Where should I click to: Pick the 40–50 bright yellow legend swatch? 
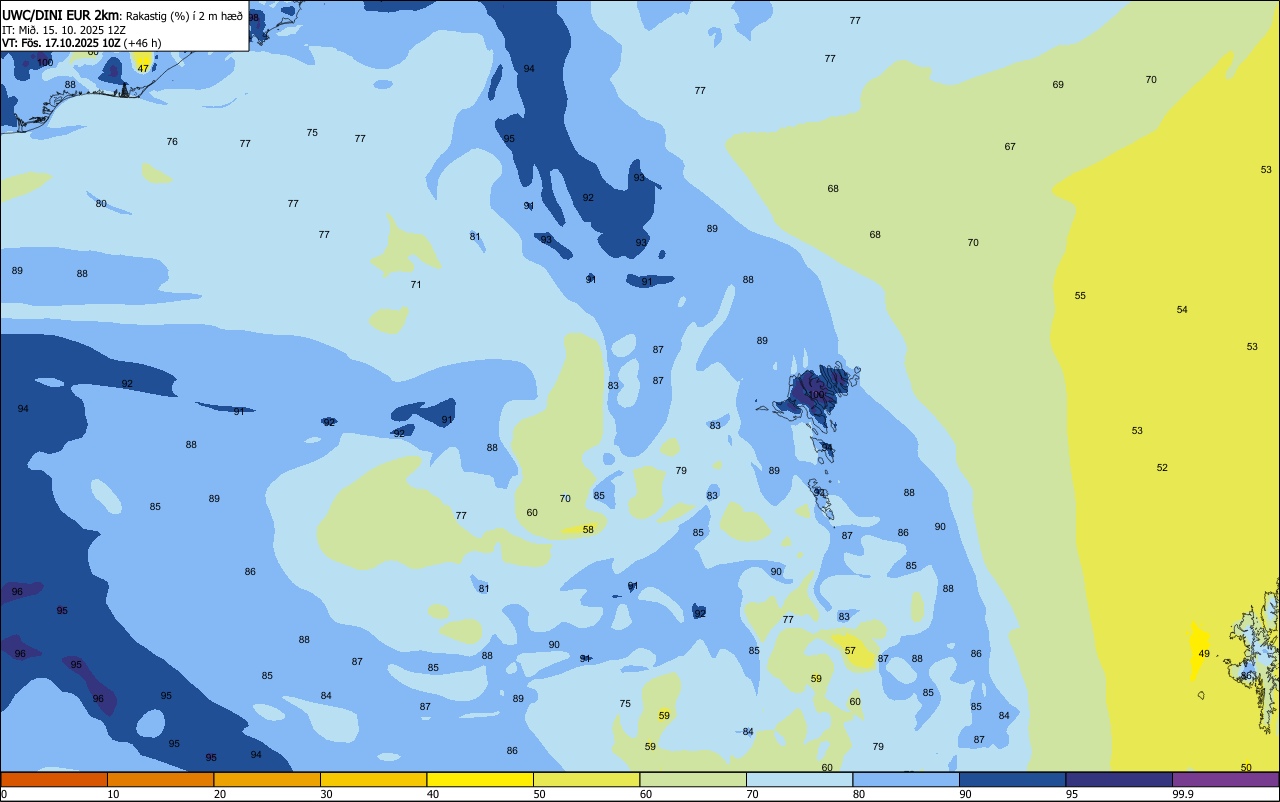[x=480, y=779]
